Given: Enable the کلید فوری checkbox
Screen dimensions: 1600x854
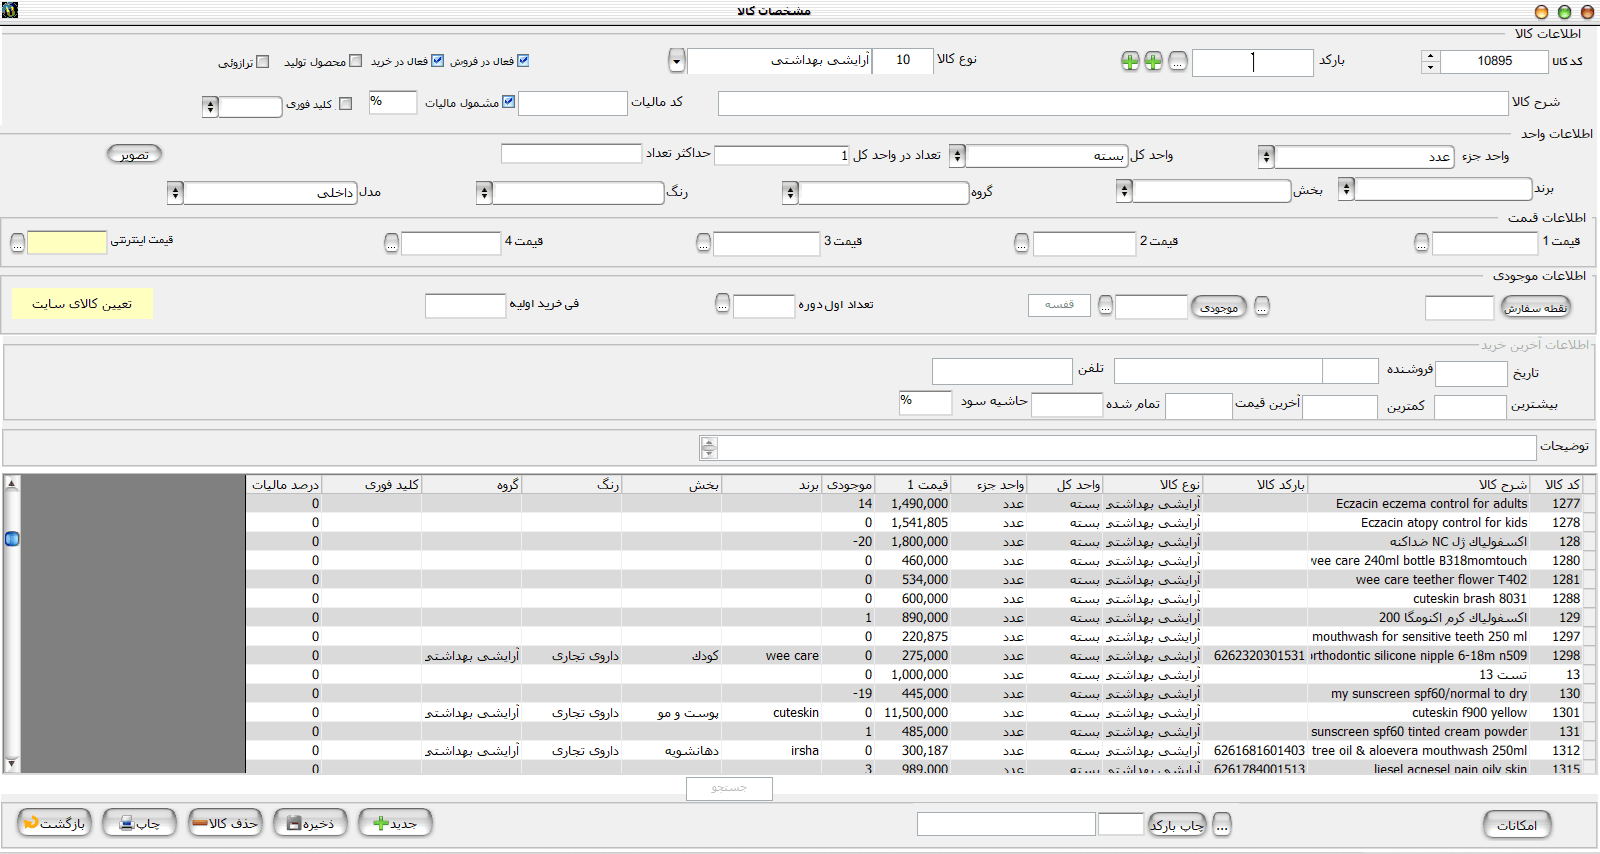Looking at the screenshot, I should tap(345, 104).
